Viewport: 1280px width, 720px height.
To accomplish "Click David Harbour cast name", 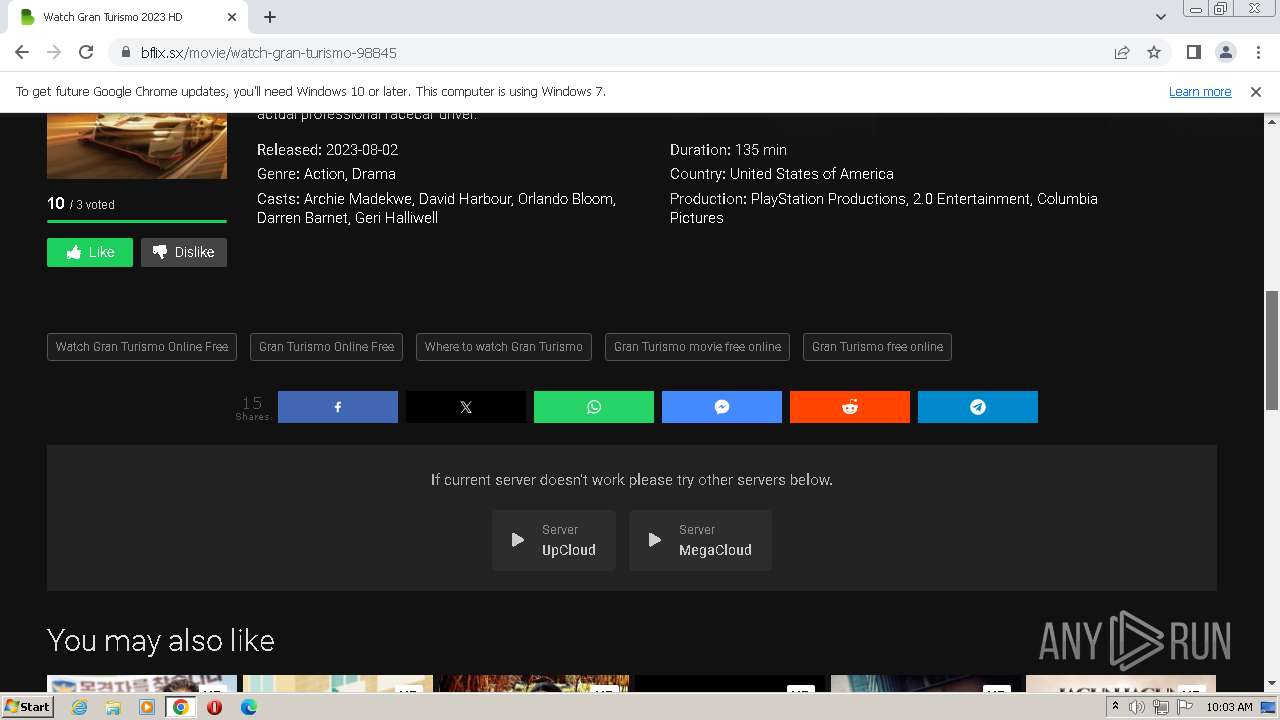I will point(465,199).
